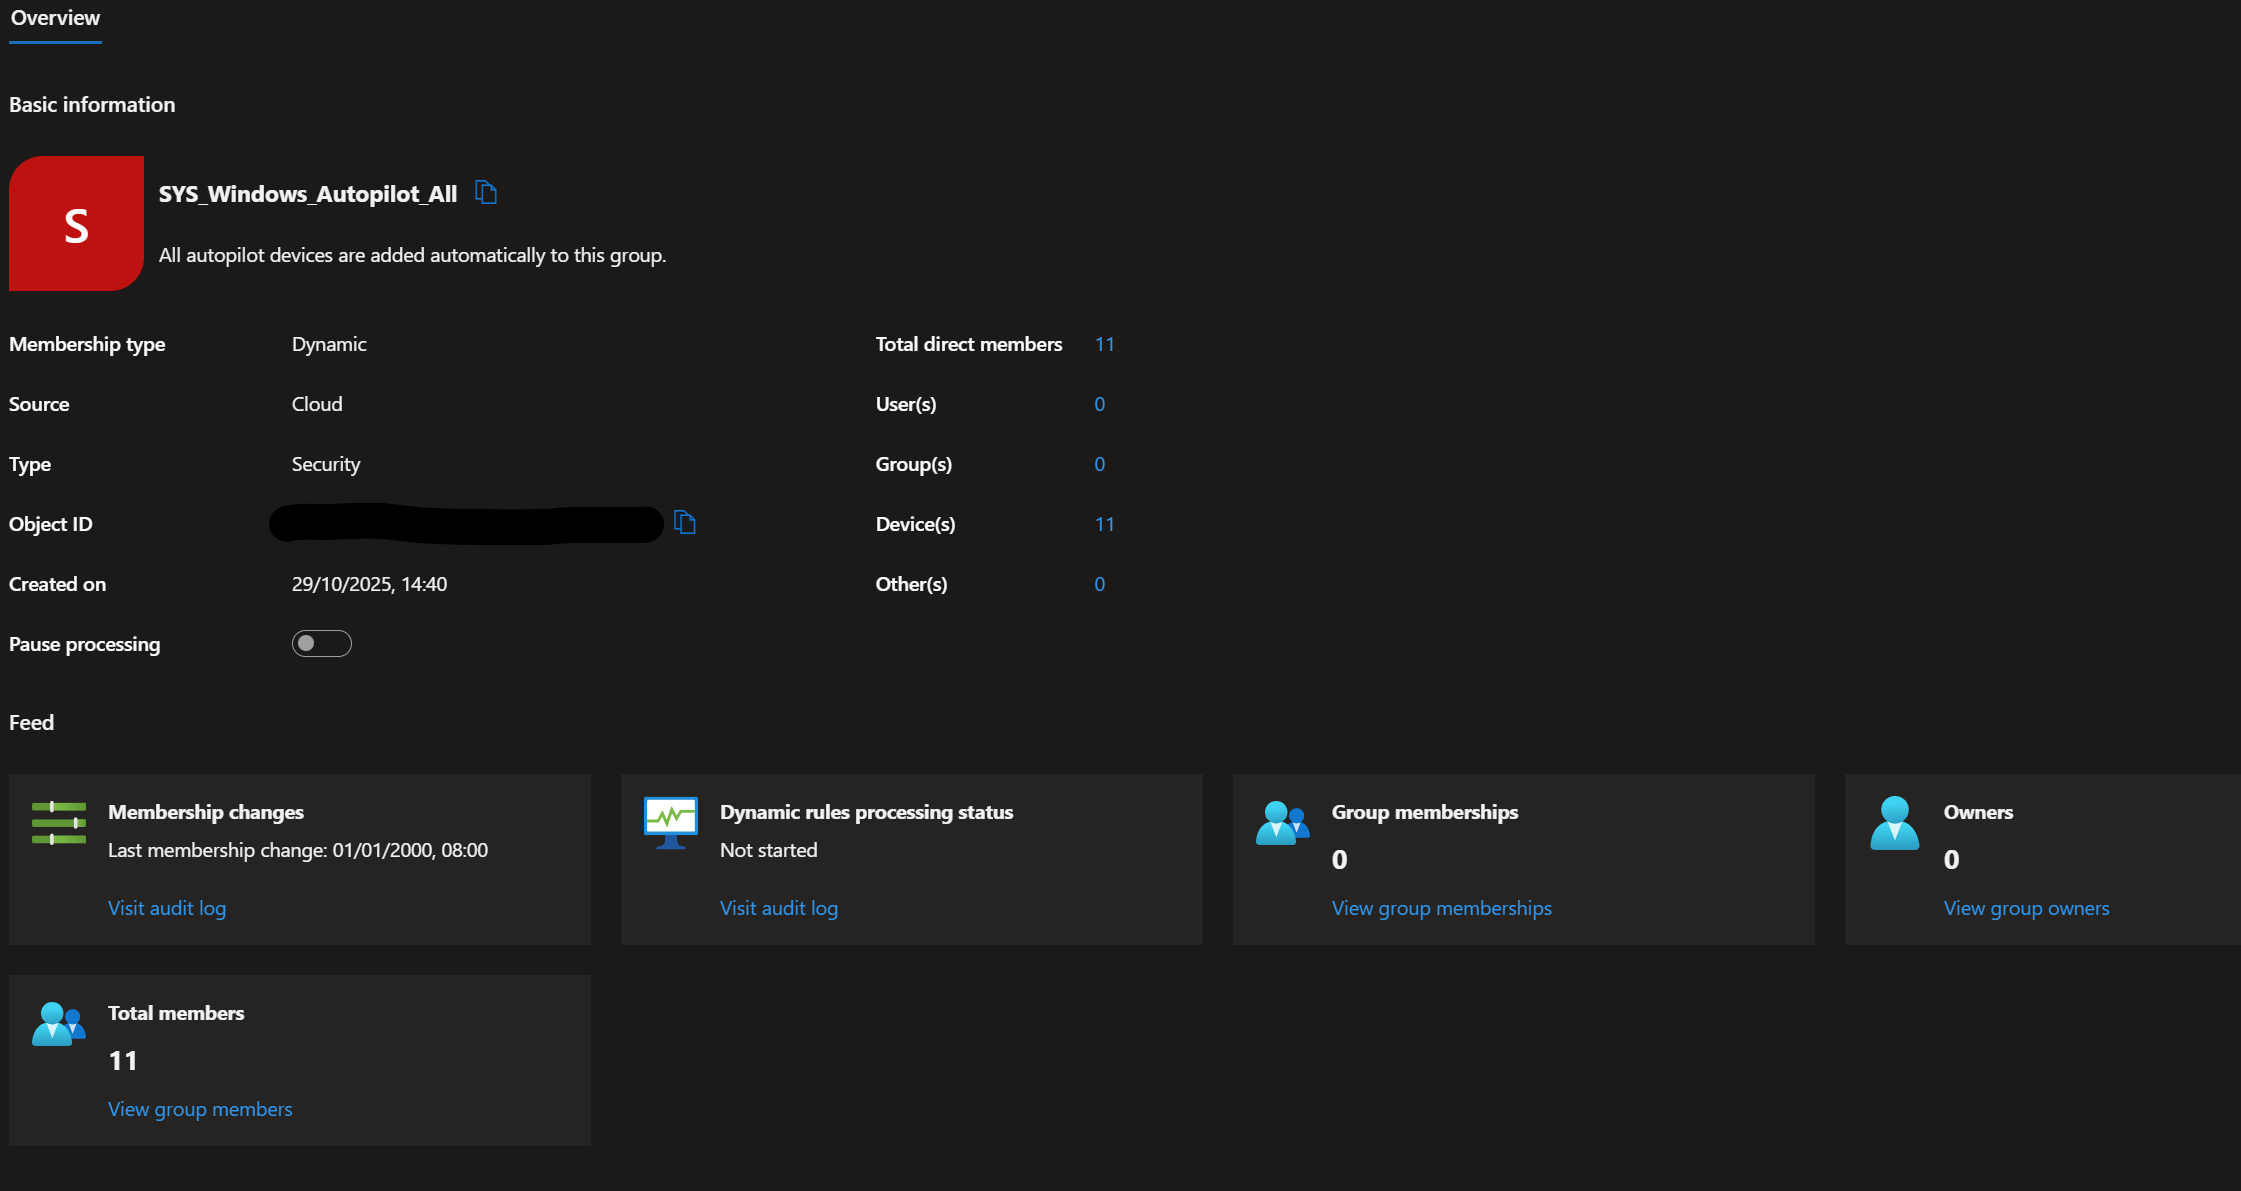Open Total direct members count 11

[1104, 344]
